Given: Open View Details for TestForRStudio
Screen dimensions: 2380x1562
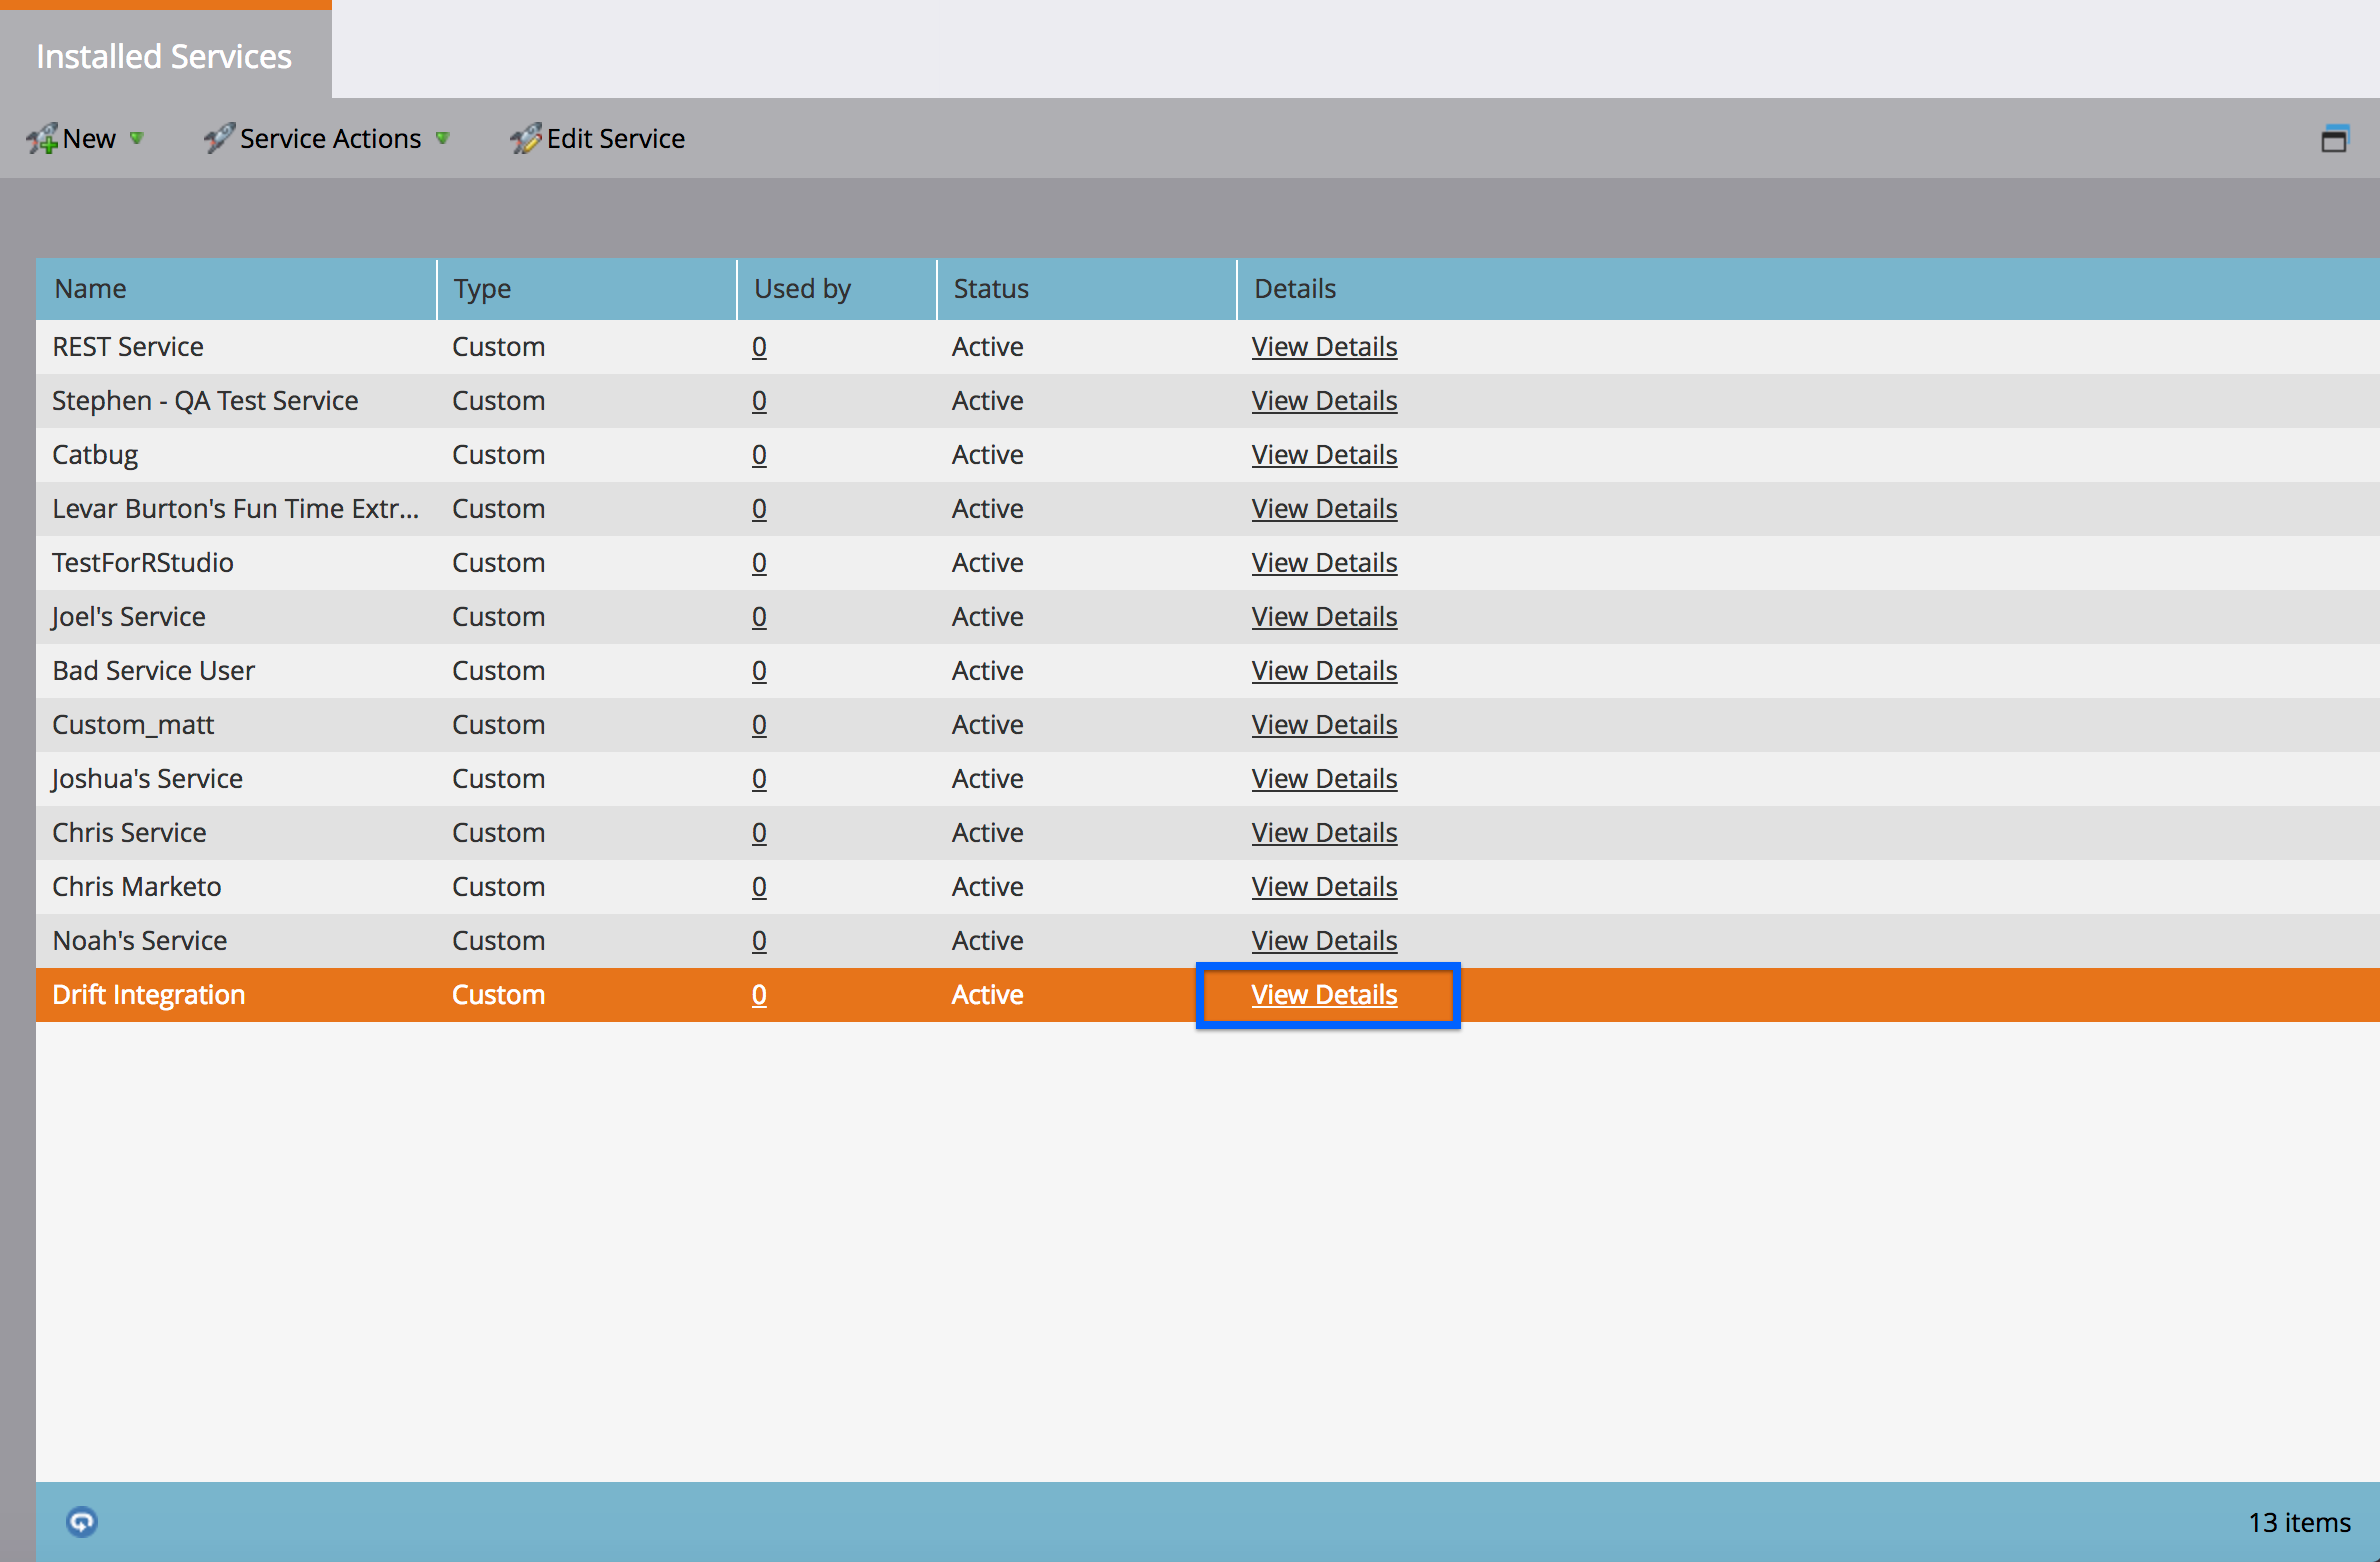Looking at the screenshot, I should click(1324, 563).
